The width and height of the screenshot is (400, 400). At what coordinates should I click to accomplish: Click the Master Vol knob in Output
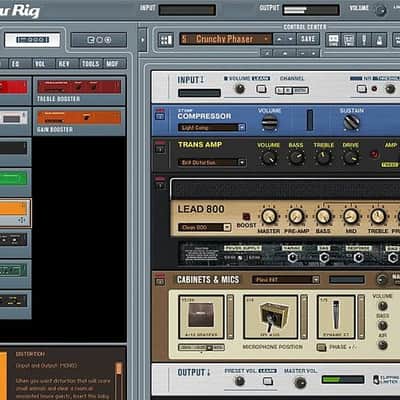(x=300, y=382)
